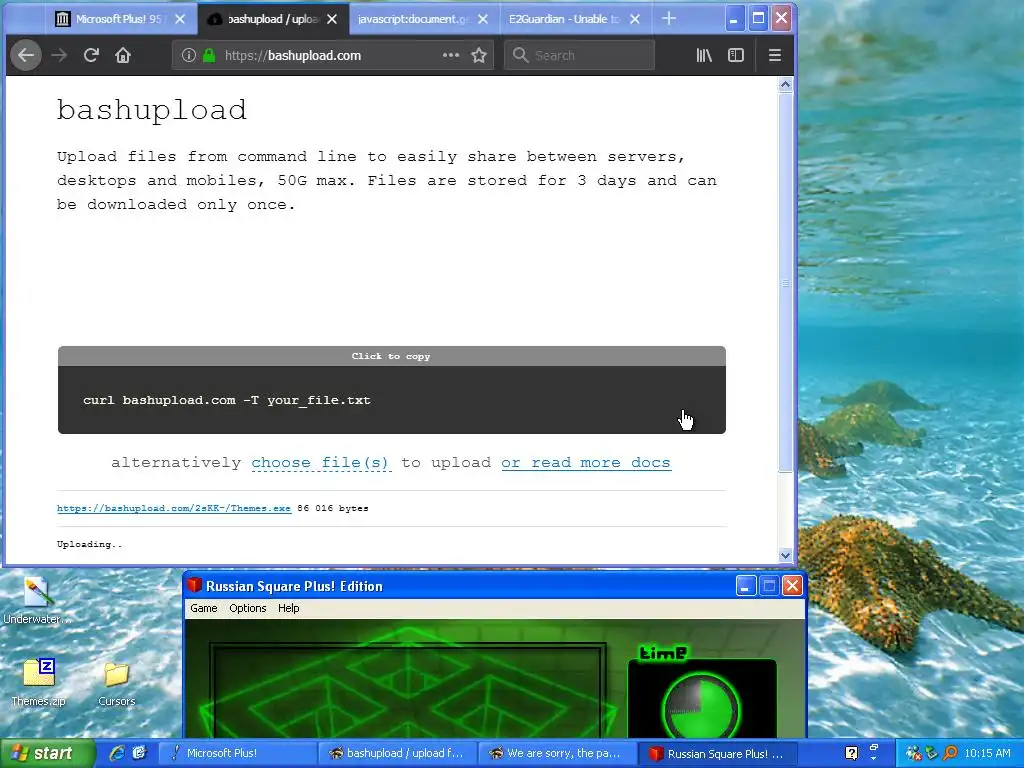Minimize the Firefox browser window
Image resolution: width=1024 pixels, height=768 pixels.
tap(734, 19)
